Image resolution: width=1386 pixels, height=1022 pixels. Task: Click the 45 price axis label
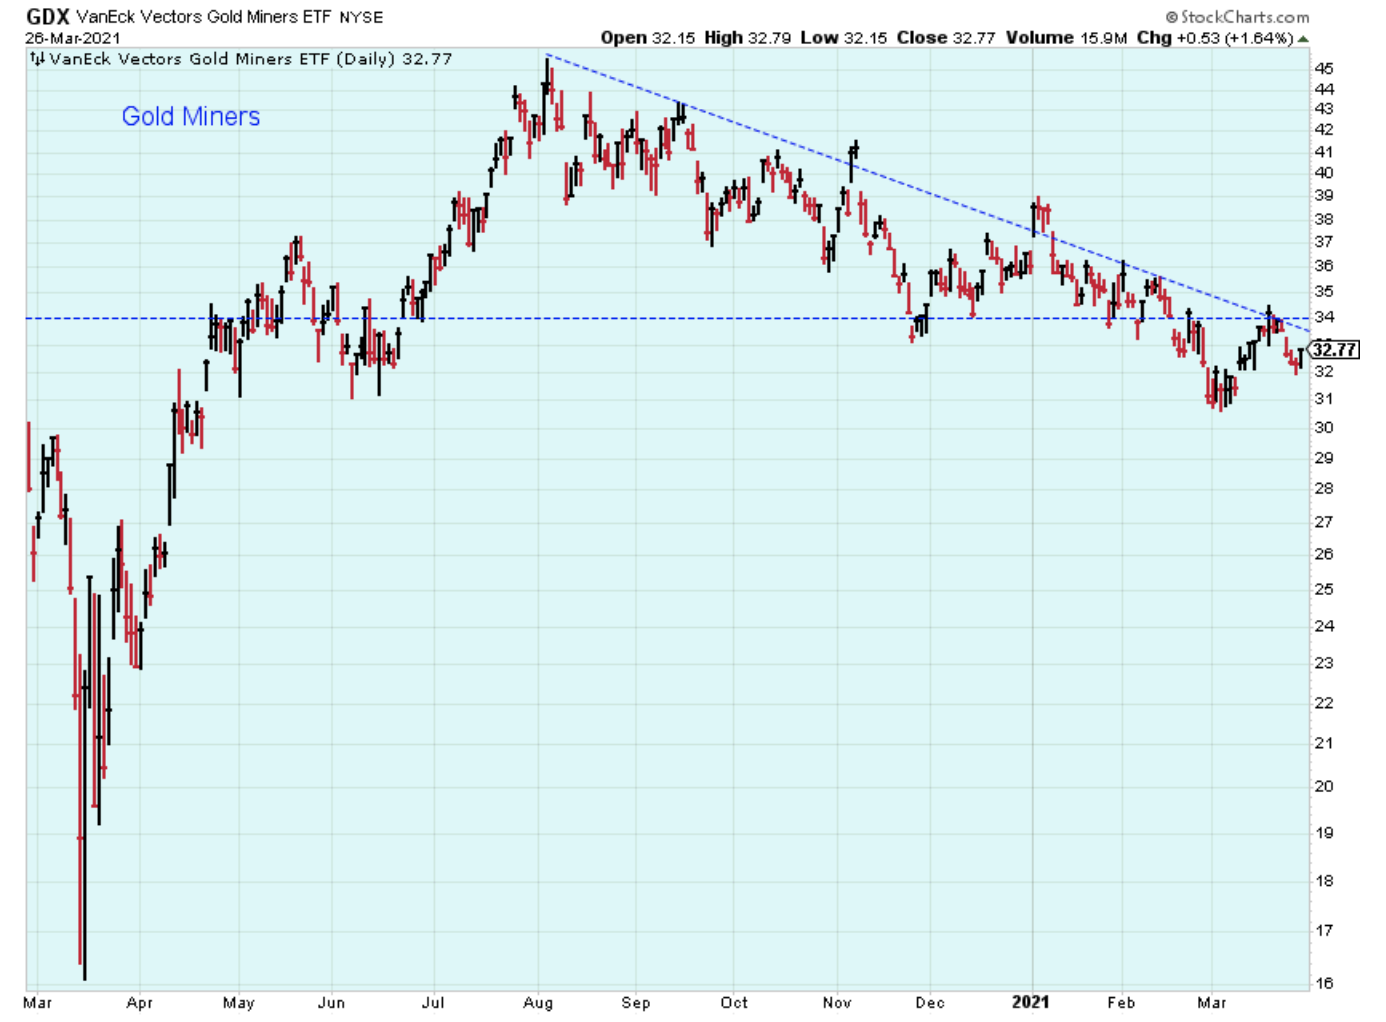(x=1324, y=69)
